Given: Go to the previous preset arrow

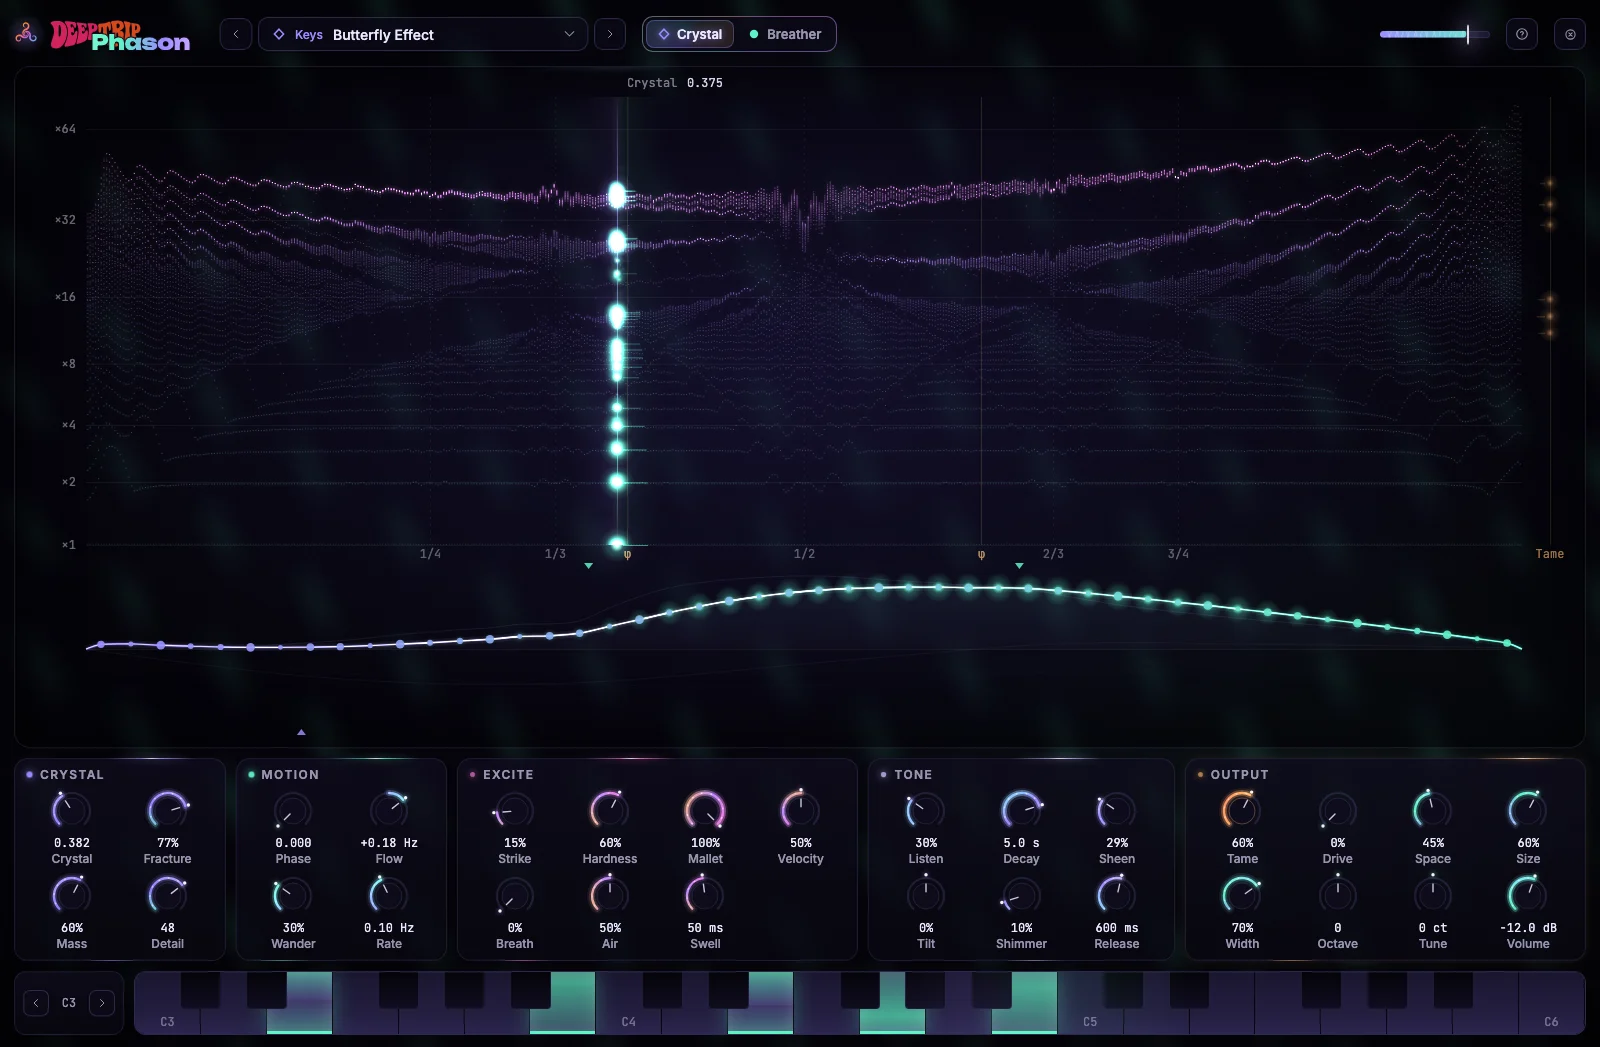Looking at the screenshot, I should [x=236, y=34].
